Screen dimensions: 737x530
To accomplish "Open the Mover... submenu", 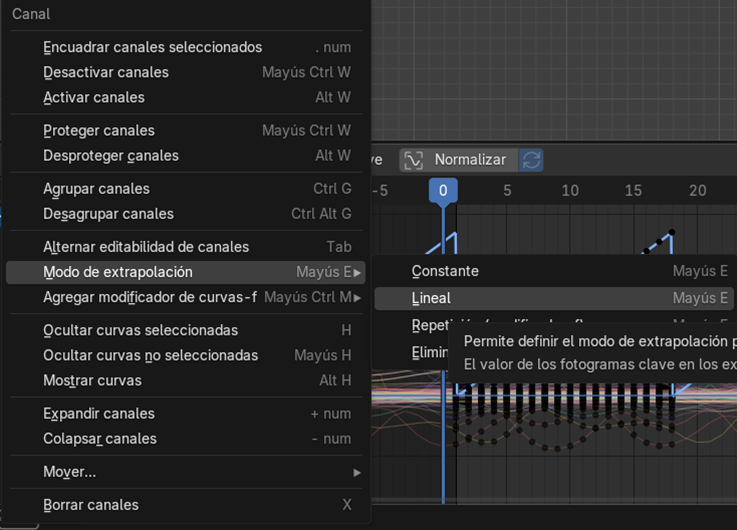I will coord(186,472).
